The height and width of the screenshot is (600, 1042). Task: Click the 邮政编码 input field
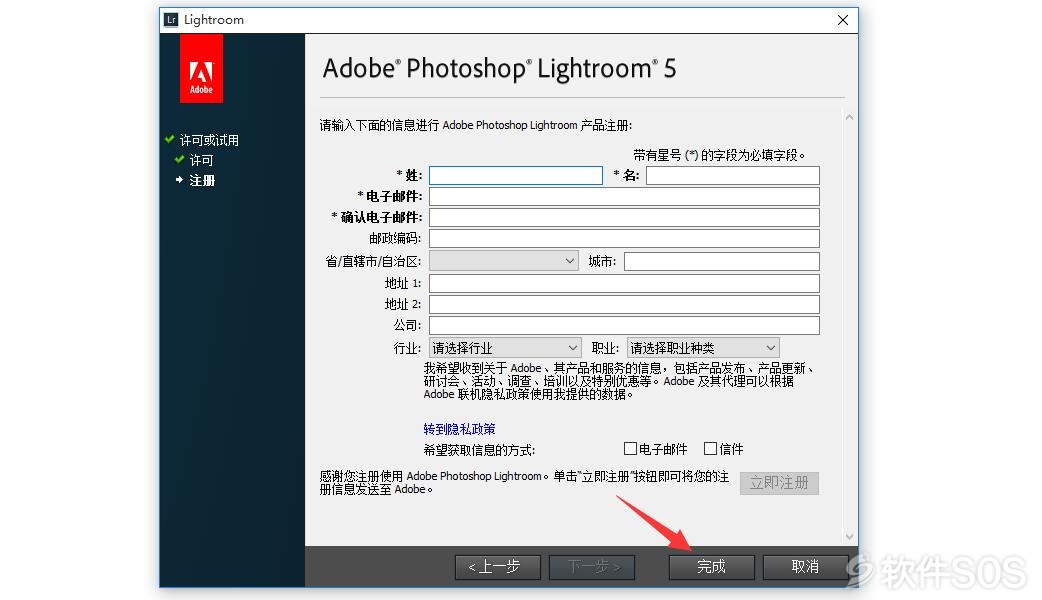click(x=624, y=239)
